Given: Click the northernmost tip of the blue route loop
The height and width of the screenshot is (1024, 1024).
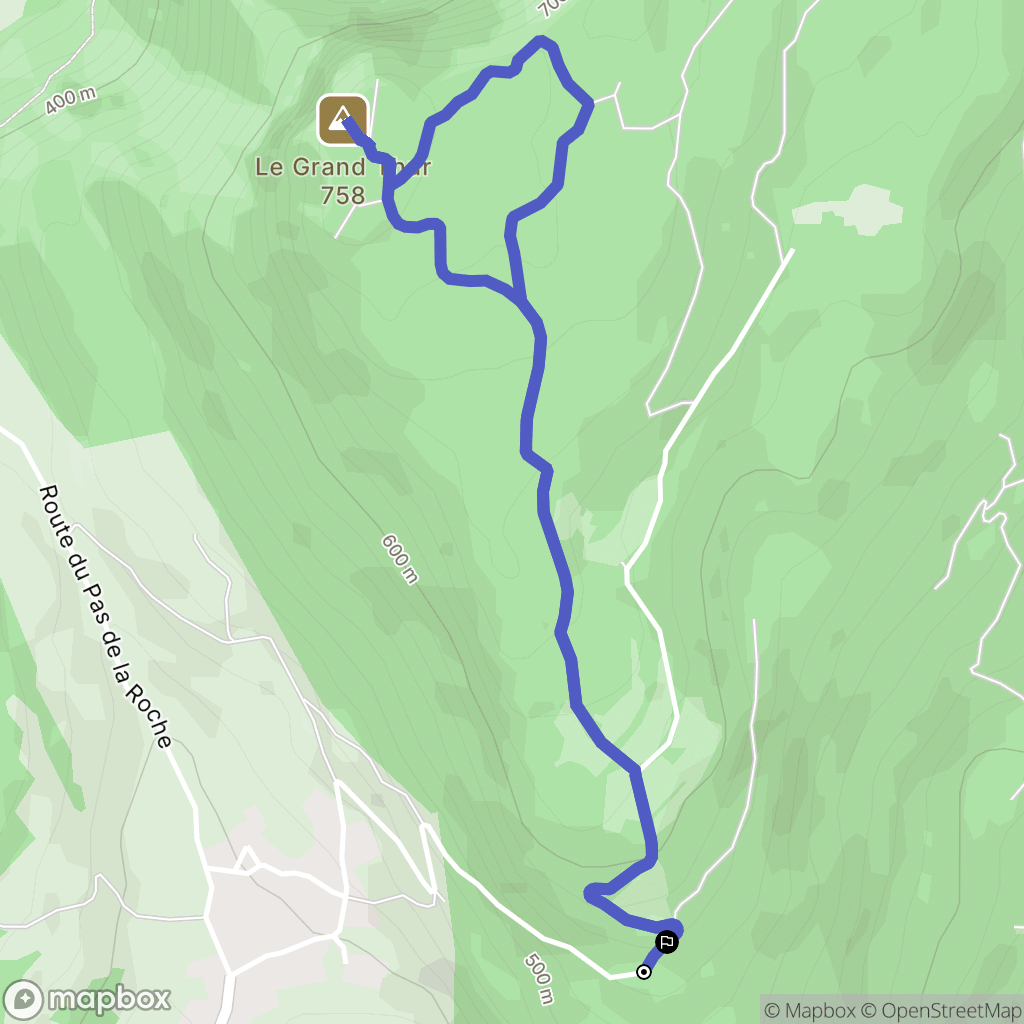Looking at the screenshot, I should [x=541, y=40].
